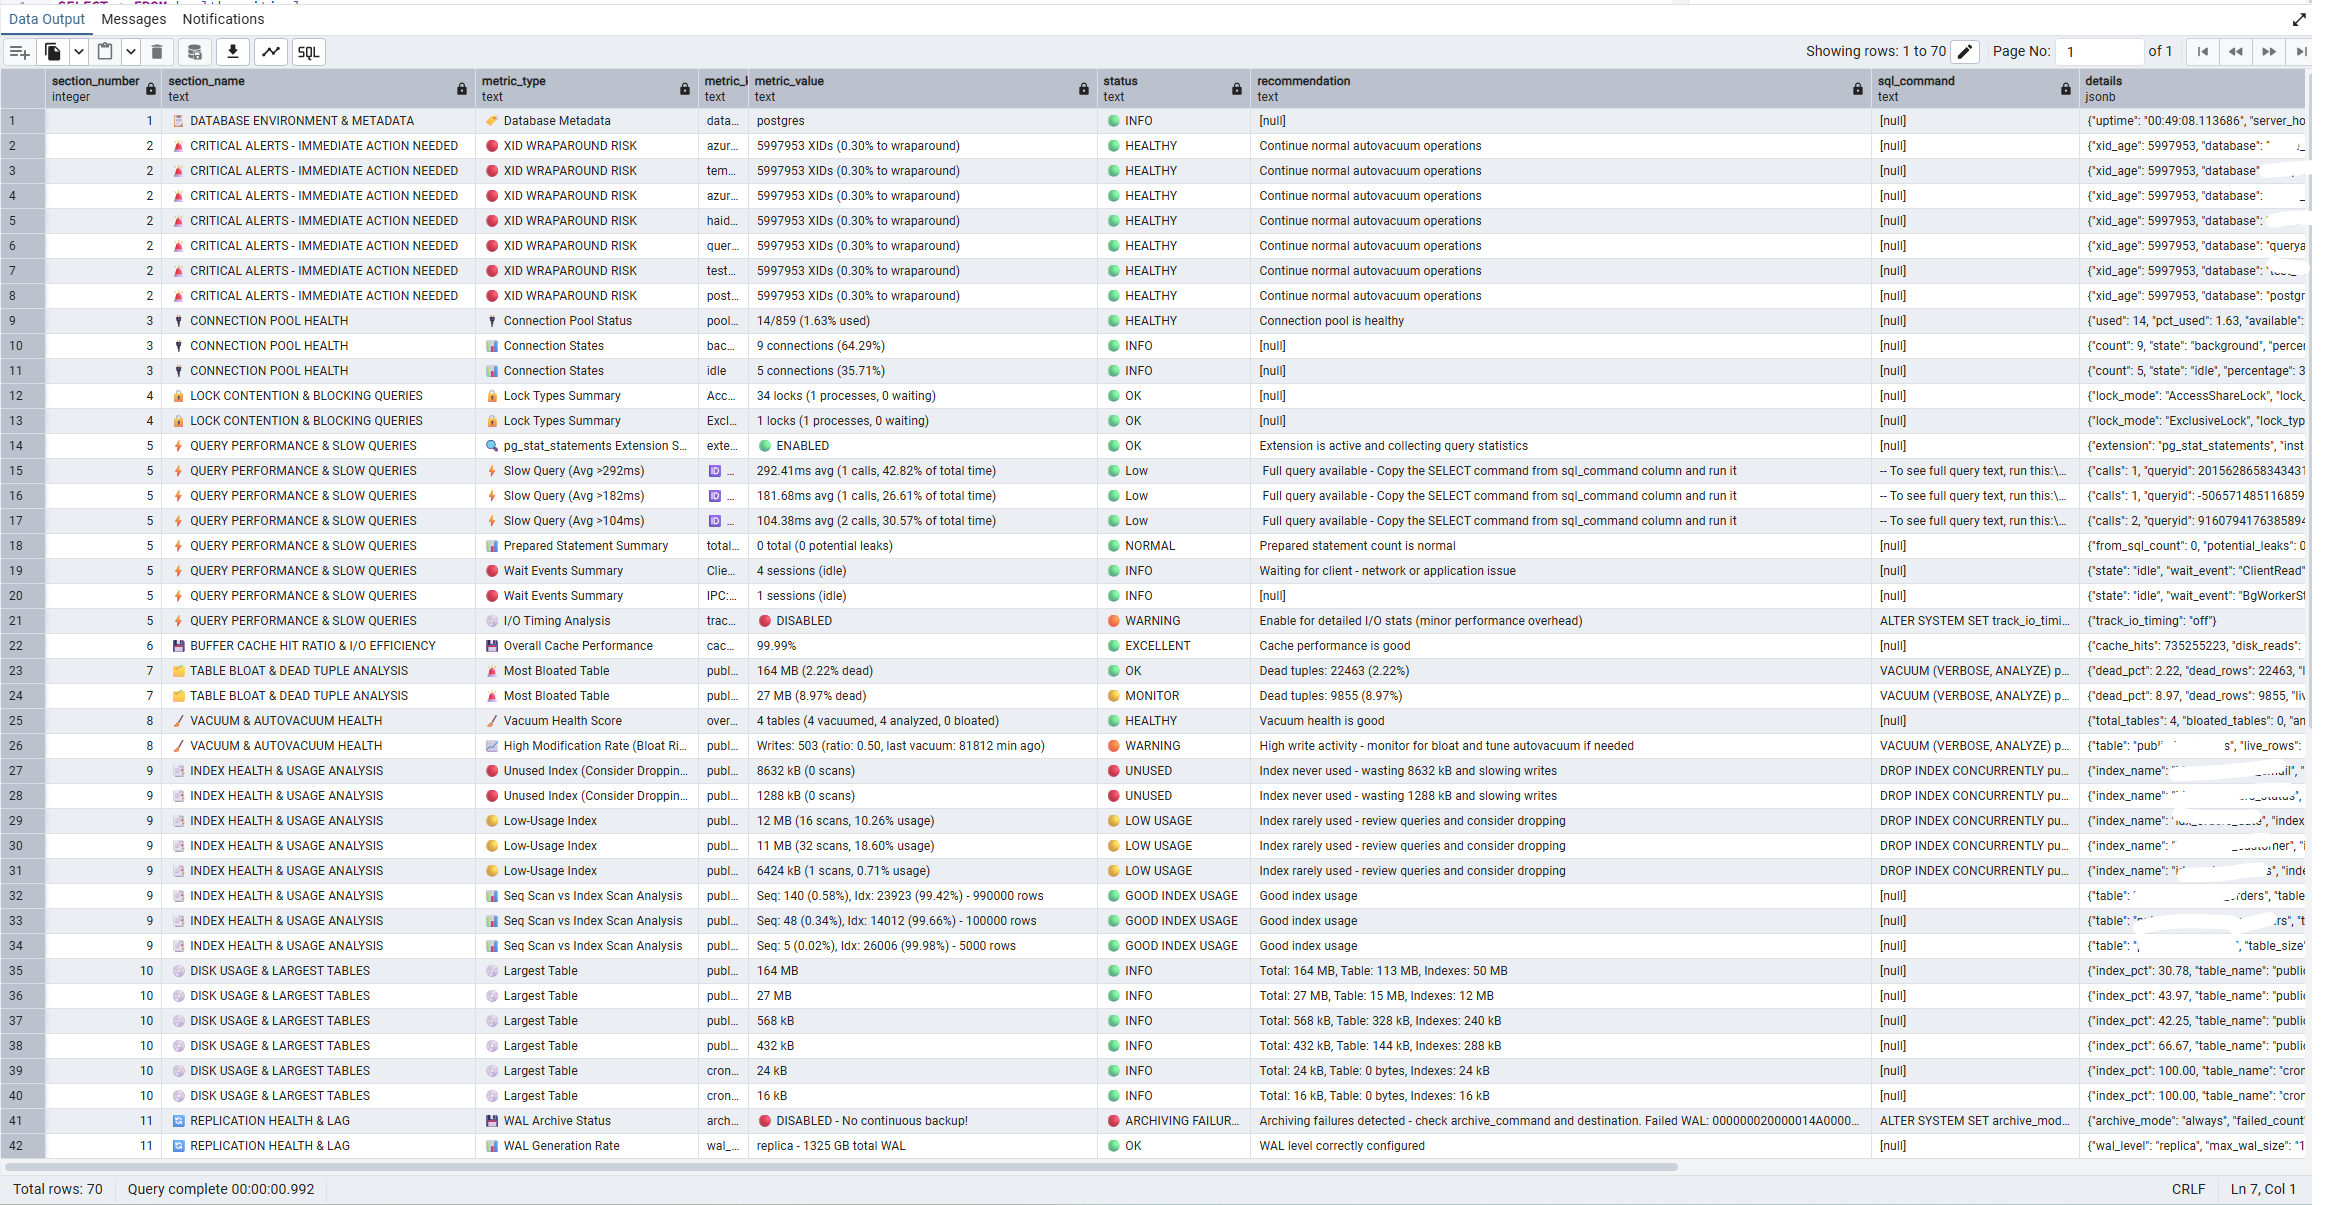Screen dimensions: 2340x1205
Task: Copy the selected rows
Action: click(x=51, y=52)
